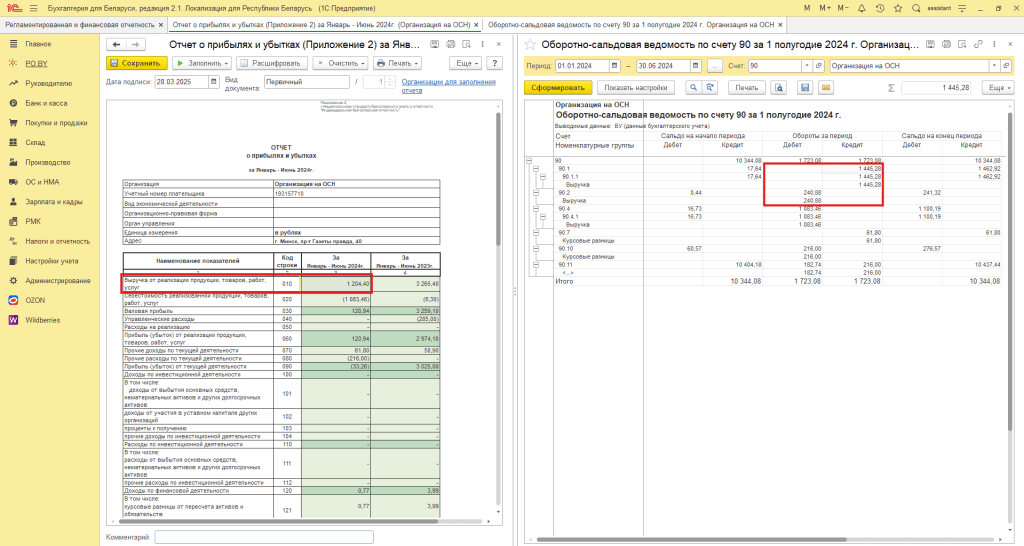Collapse account 90.7 tree node

pos(536,233)
